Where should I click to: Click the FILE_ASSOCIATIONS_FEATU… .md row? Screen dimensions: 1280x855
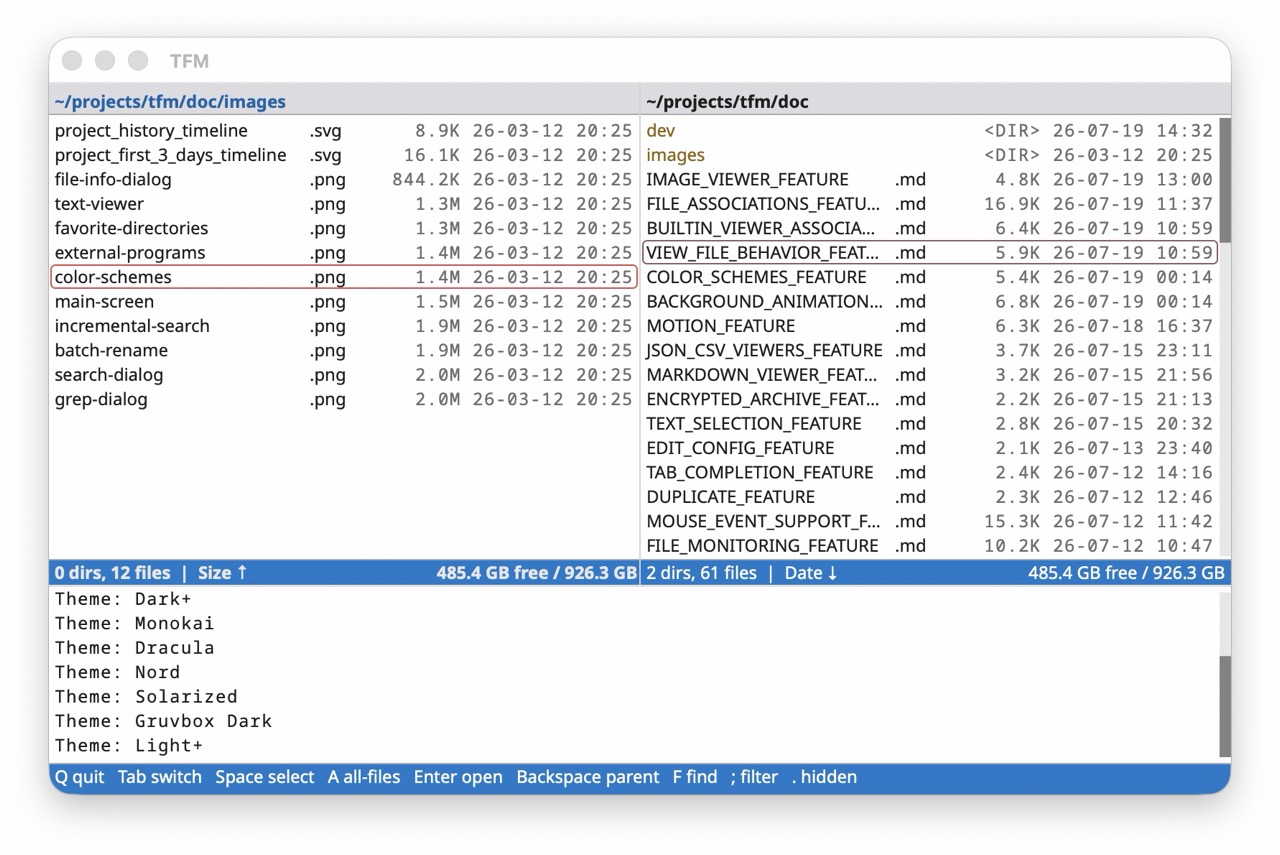coord(930,204)
